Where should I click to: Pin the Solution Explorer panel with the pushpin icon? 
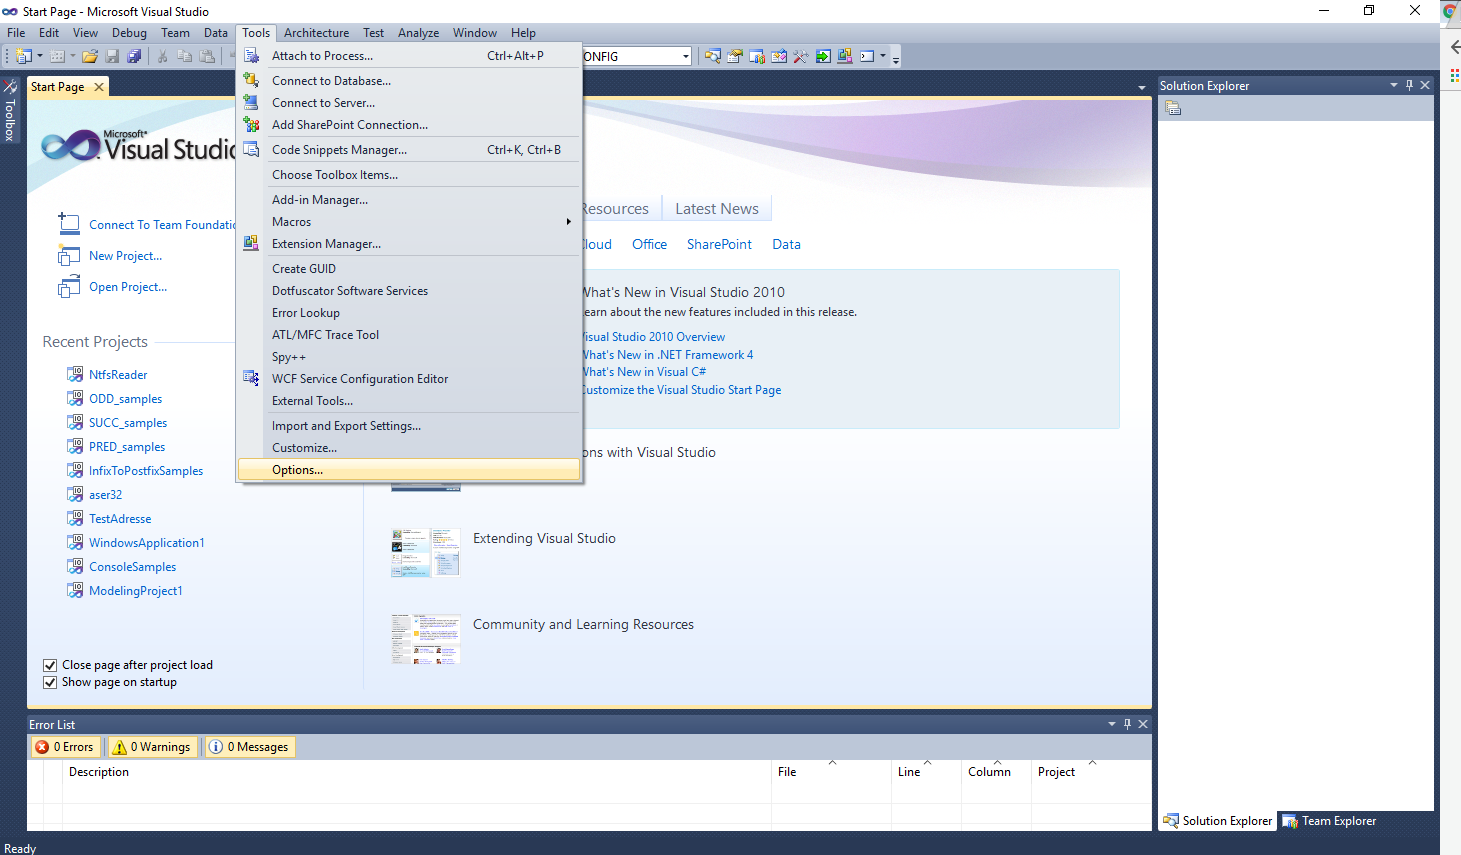pyautogui.click(x=1409, y=86)
